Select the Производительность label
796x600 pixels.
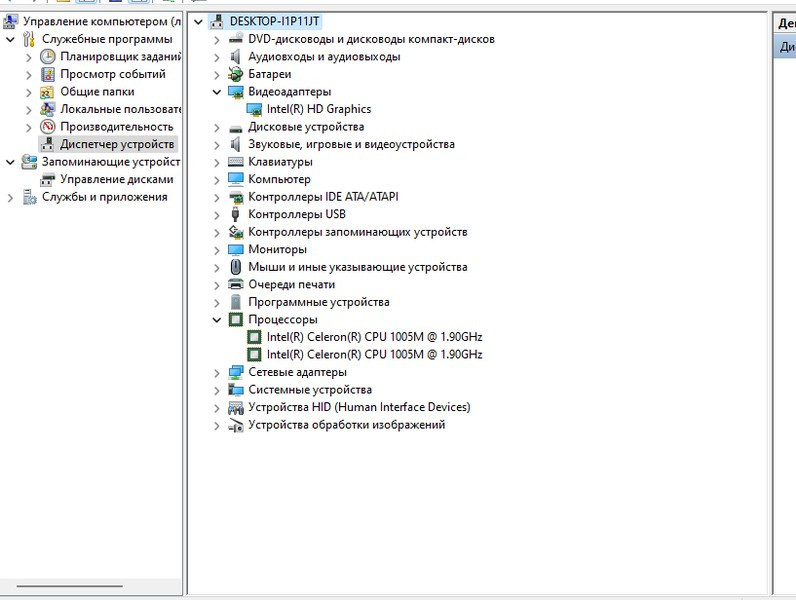click(117, 127)
